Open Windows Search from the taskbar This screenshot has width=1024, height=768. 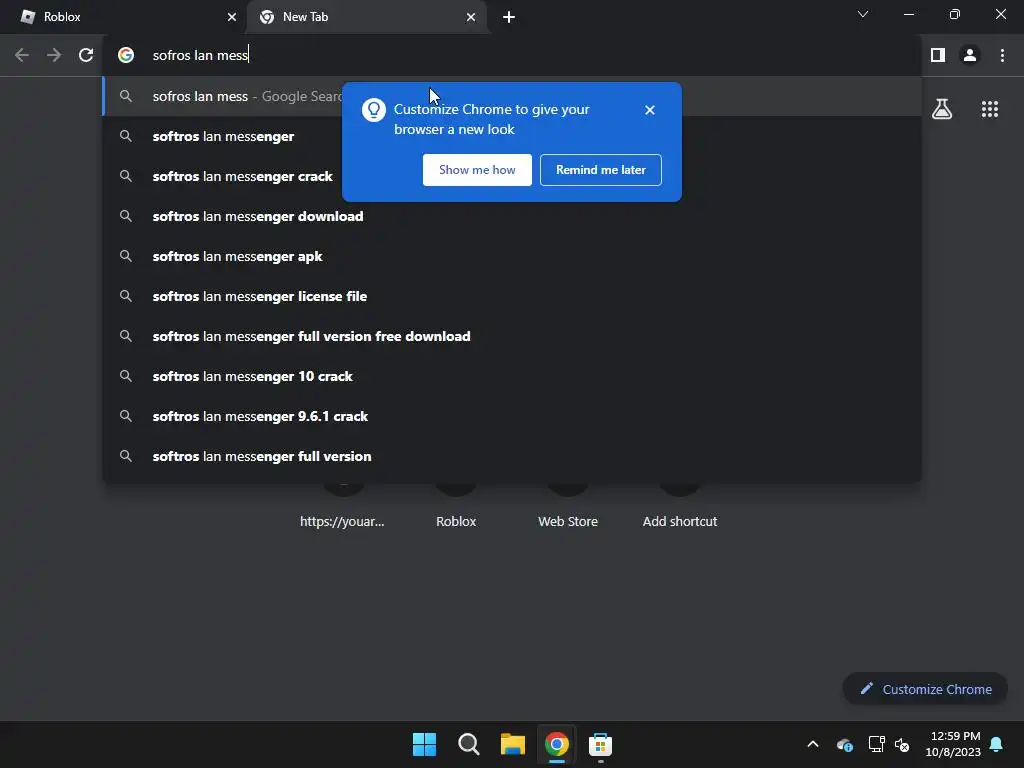pyautogui.click(x=468, y=744)
